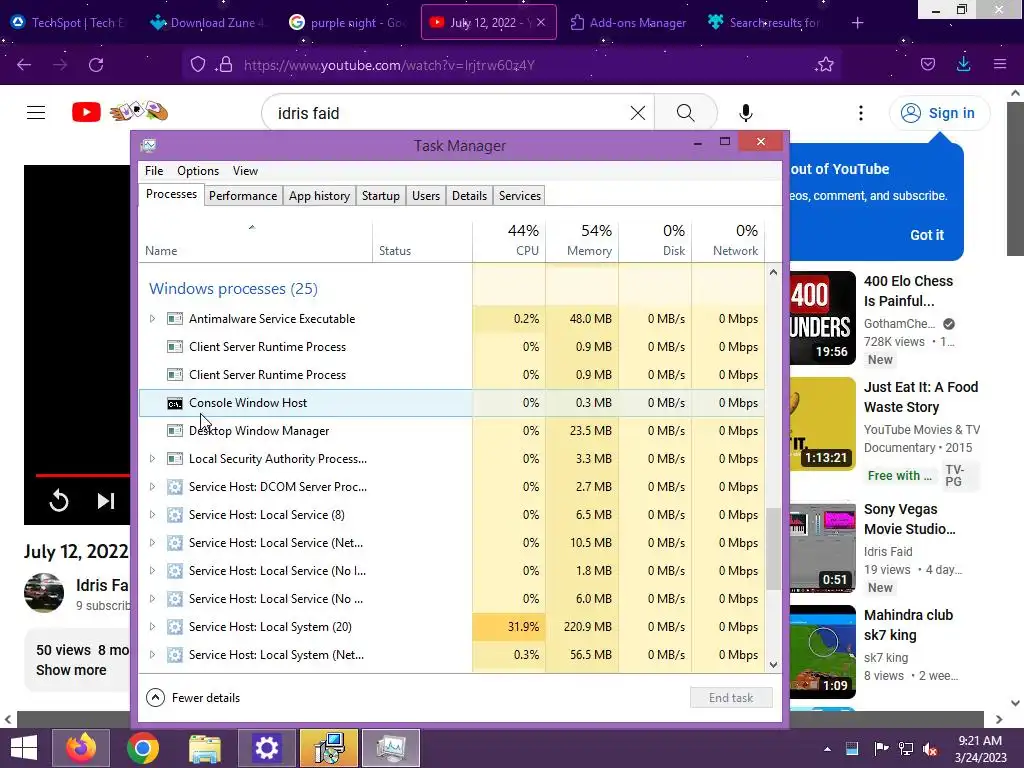Screen dimensions: 1024x768
Task: Open the Idris Faid channel avatar
Action: point(44,592)
